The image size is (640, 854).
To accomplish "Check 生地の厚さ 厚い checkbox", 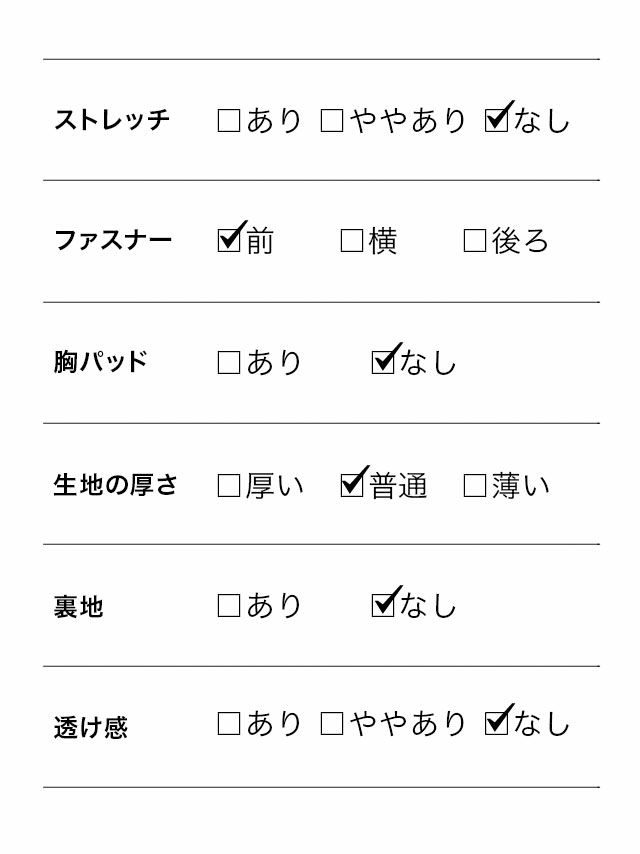I will 229,486.
